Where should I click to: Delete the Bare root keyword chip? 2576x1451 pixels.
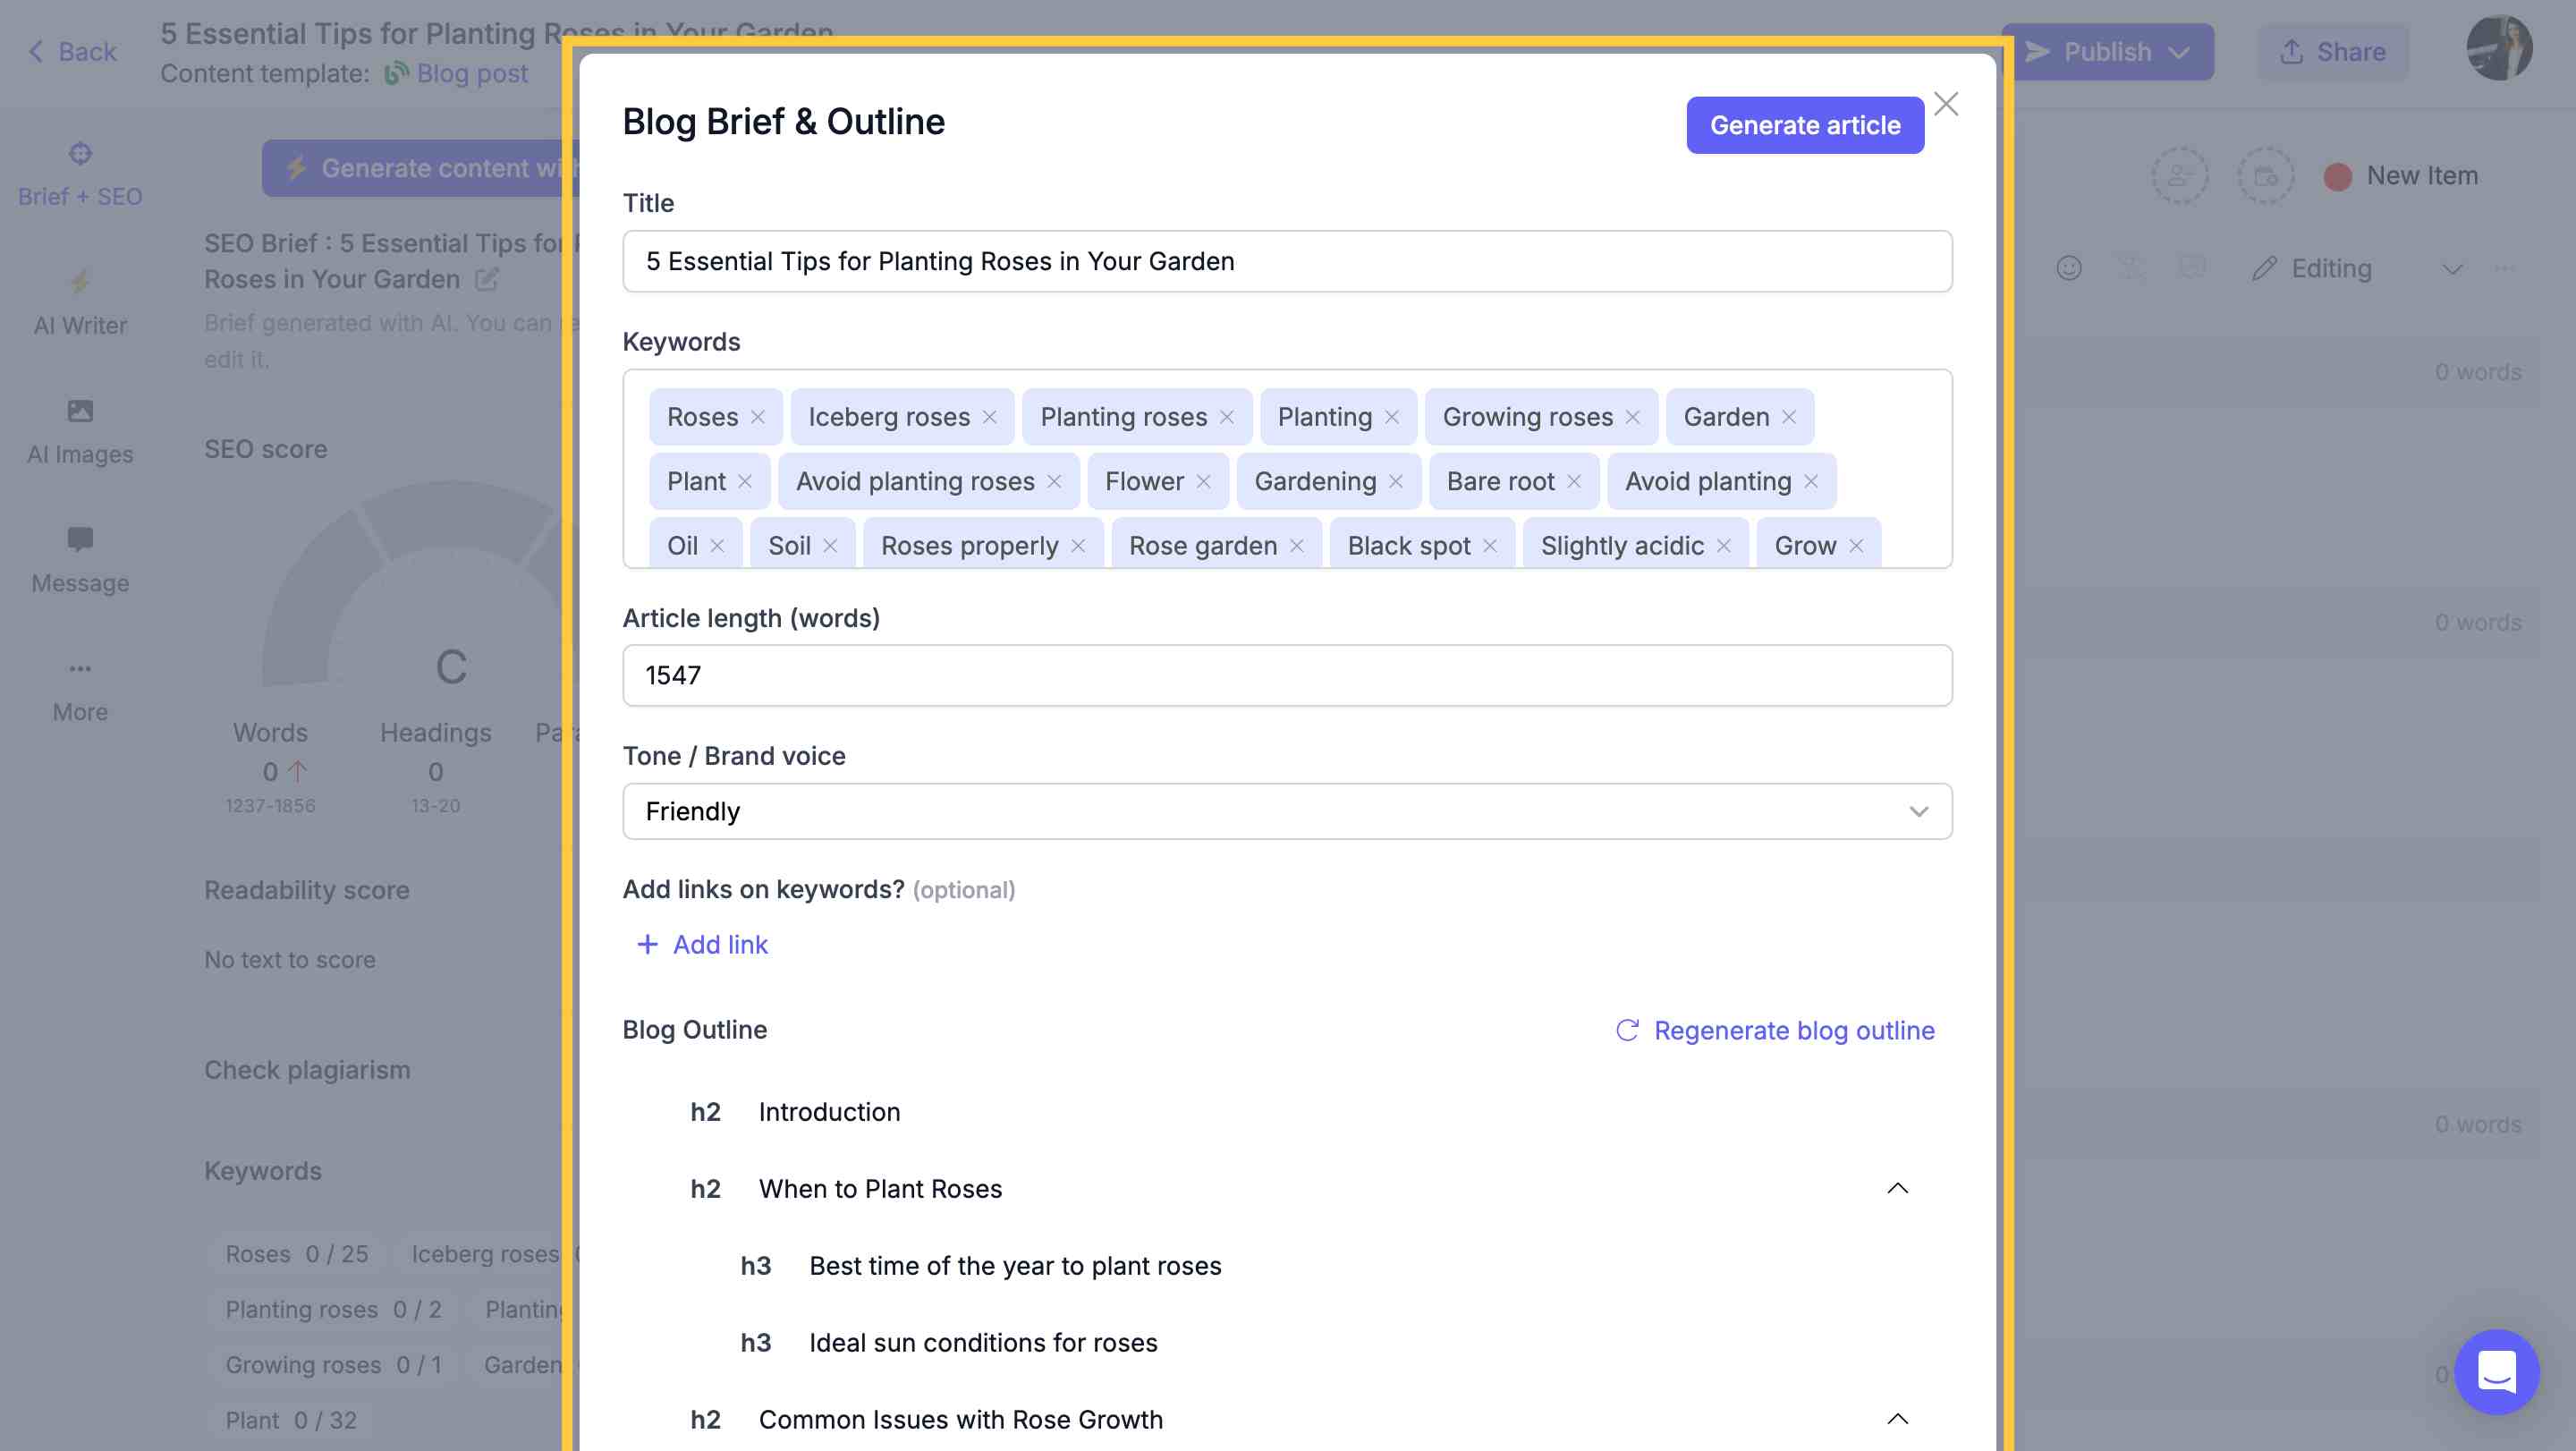(1574, 481)
